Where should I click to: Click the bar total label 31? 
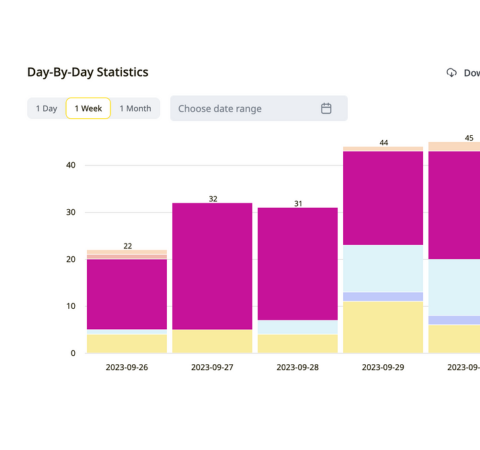pos(298,204)
